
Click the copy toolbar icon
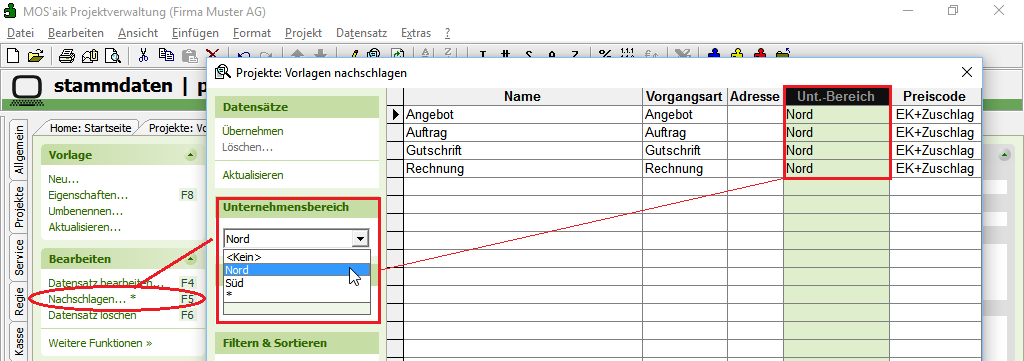[167, 55]
